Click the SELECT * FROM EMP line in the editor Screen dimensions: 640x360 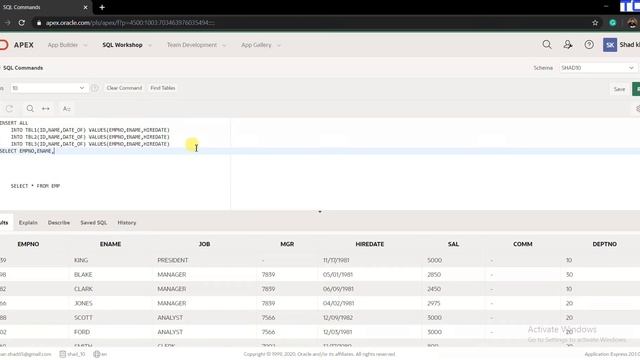[x=35, y=186]
